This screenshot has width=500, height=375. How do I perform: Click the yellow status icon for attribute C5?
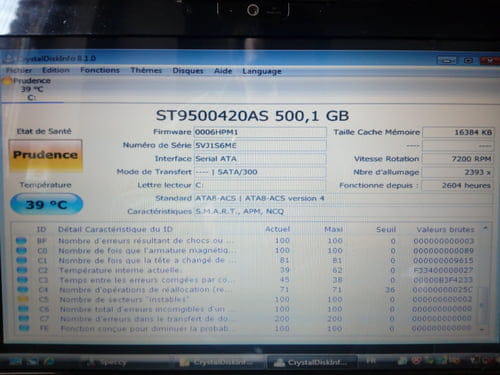pos(23,299)
